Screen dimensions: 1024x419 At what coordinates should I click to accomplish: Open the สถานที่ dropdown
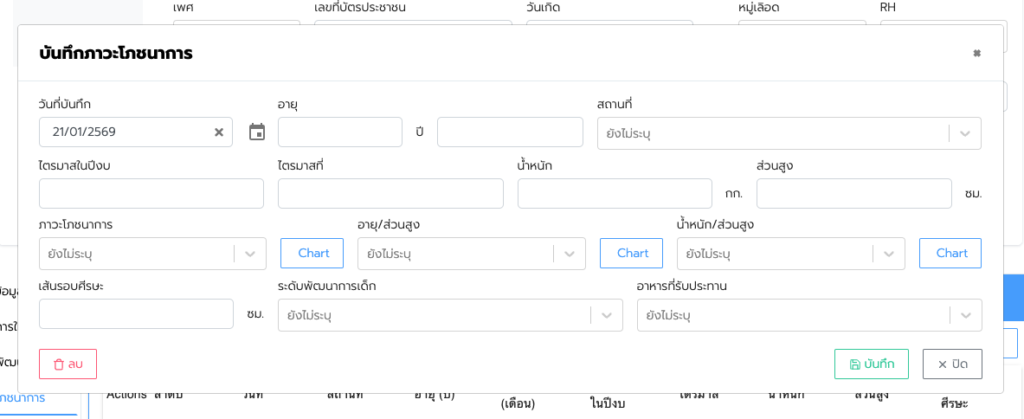(x=788, y=133)
